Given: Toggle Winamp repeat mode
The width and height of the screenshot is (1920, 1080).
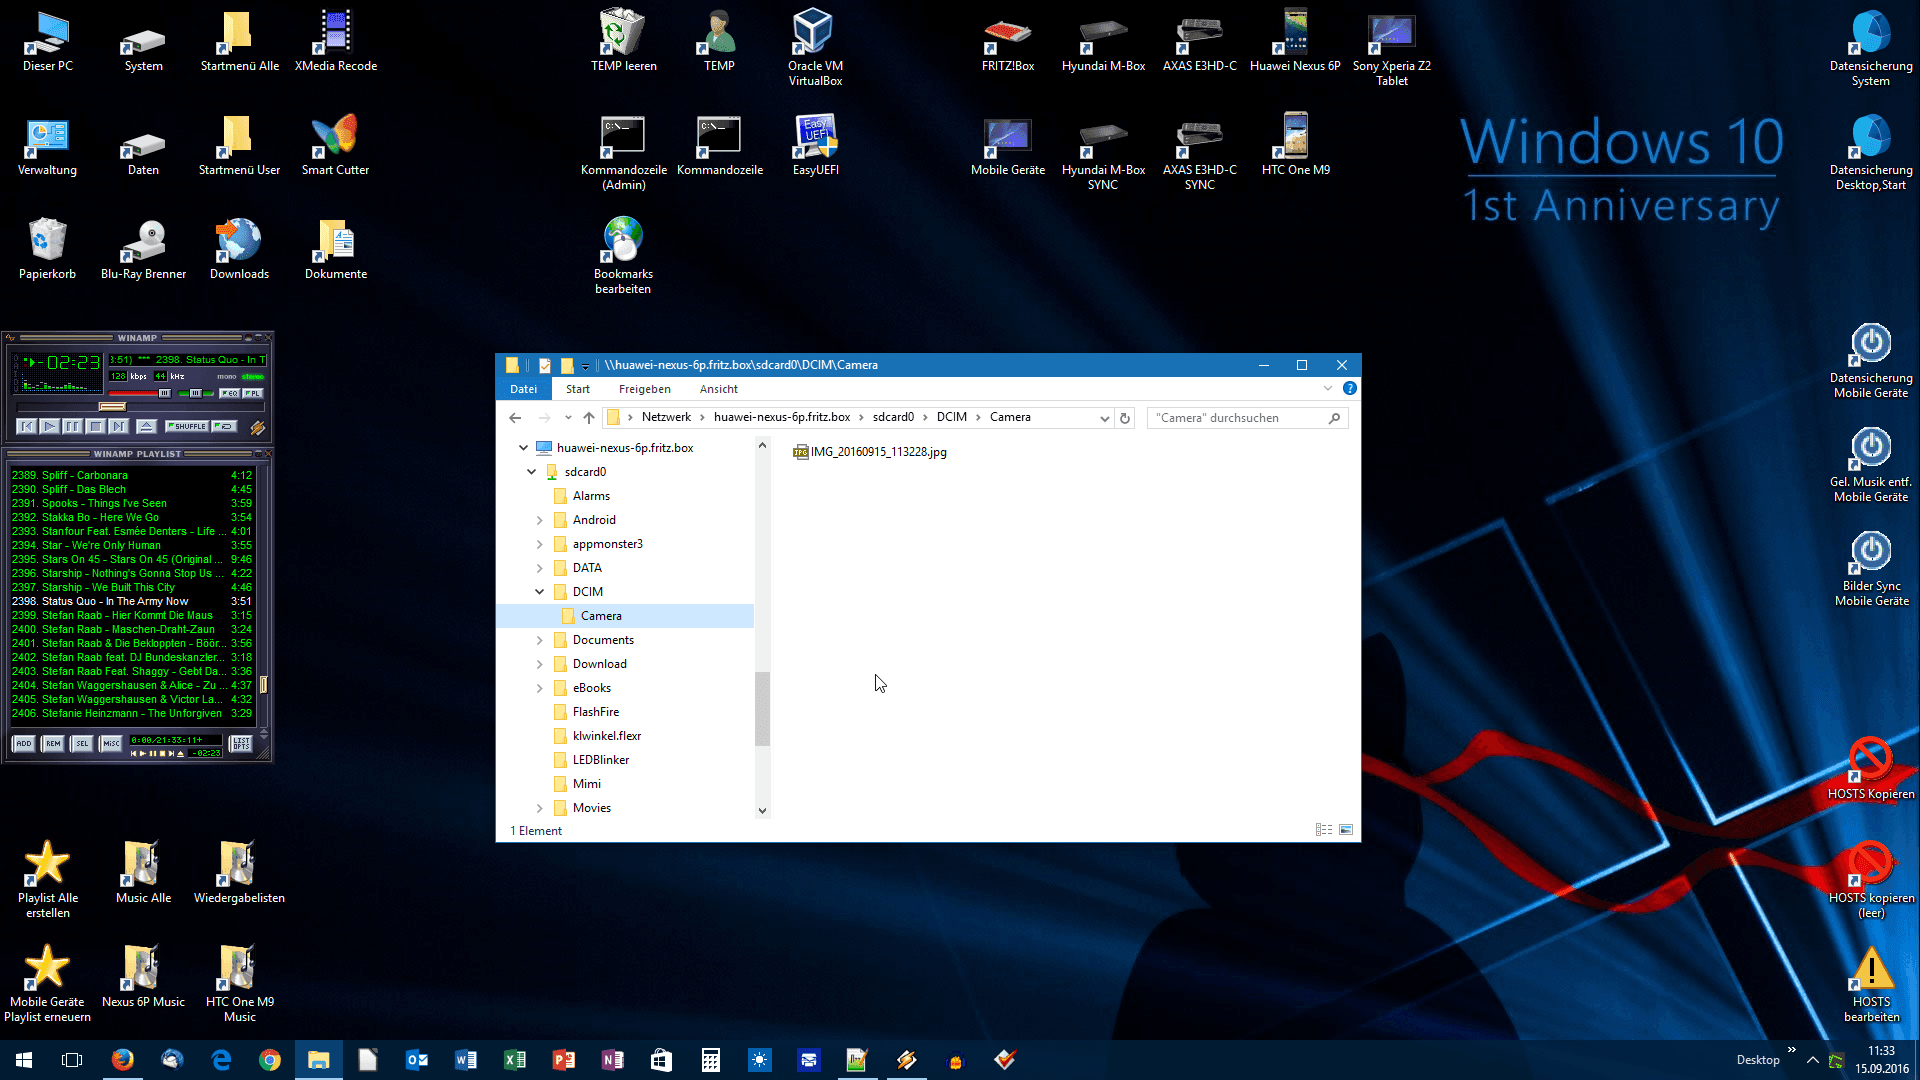Looking at the screenshot, I should [225, 426].
